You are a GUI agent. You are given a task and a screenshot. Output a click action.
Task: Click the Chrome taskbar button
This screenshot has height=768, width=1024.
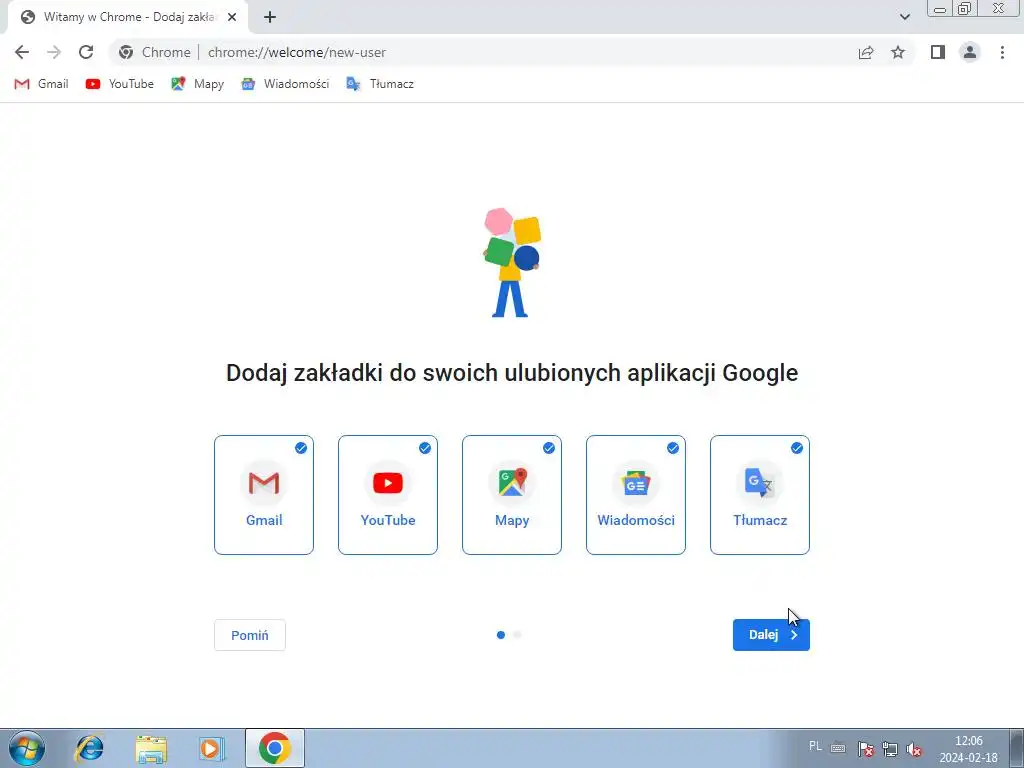(275, 748)
